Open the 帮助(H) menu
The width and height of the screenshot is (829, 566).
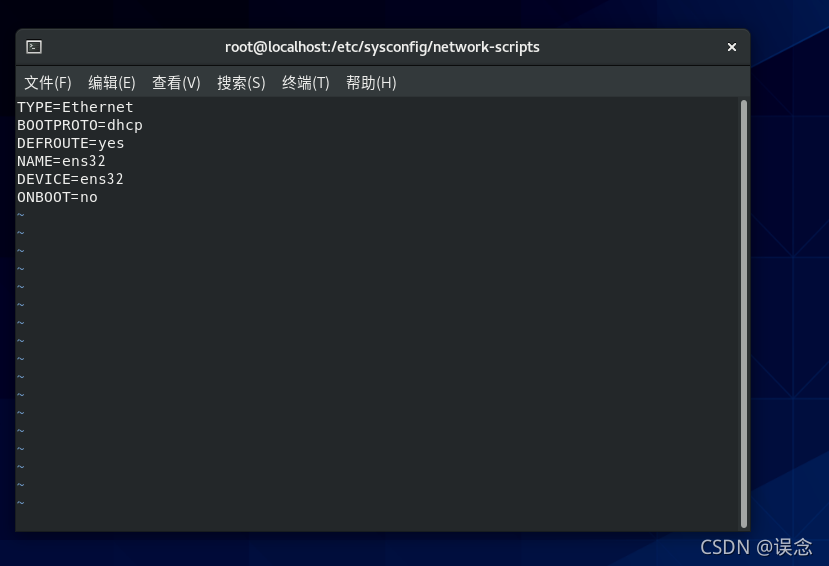(371, 82)
